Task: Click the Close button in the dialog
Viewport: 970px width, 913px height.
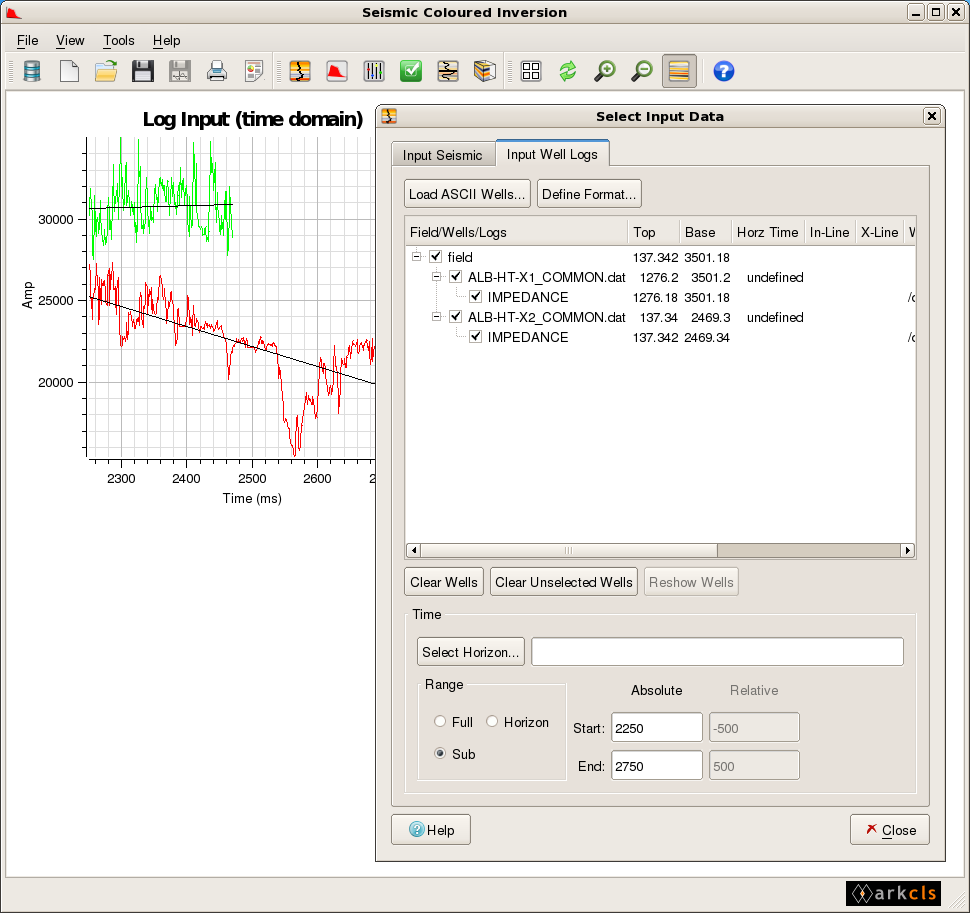Action: [x=890, y=829]
